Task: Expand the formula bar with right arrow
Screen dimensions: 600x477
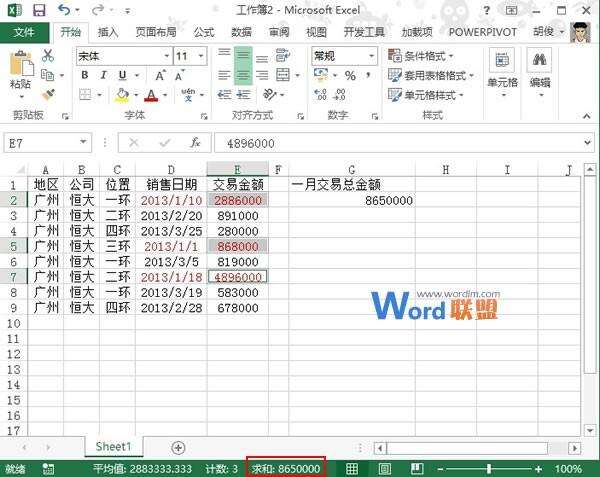Action: pyautogui.click(x=588, y=143)
